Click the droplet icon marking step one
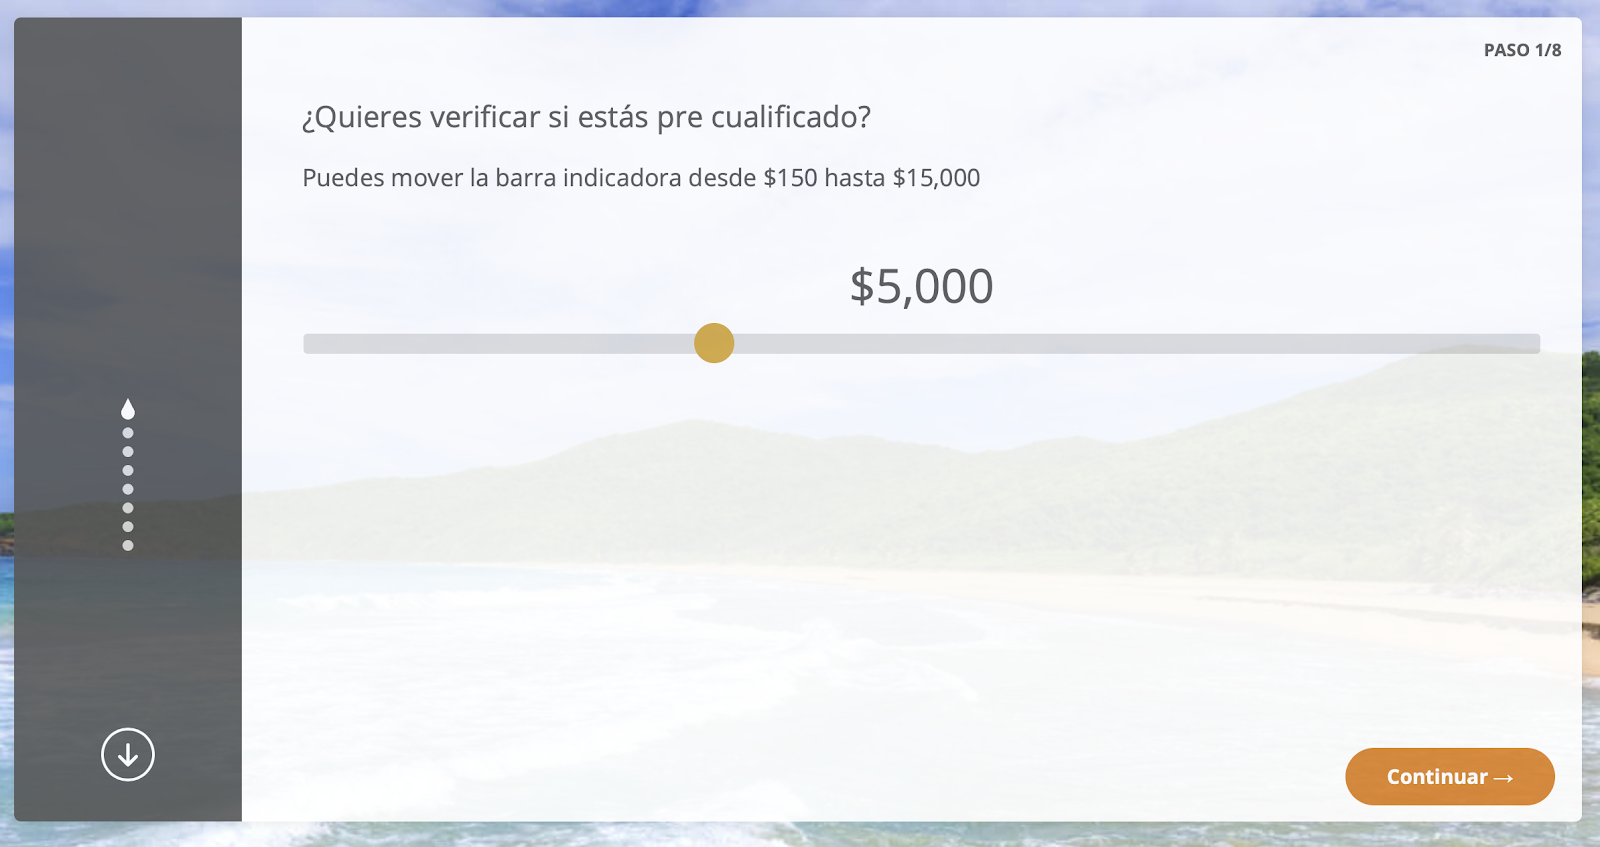The image size is (1600, 847). (x=128, y=409)
